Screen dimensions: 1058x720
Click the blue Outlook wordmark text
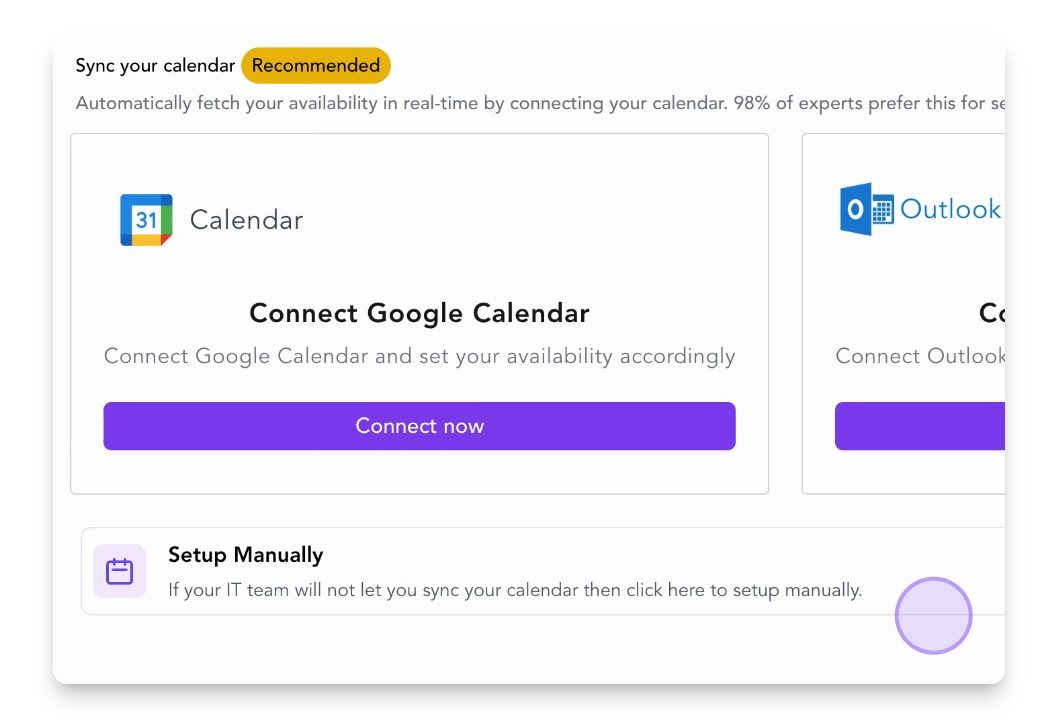[x=950, y=209]
